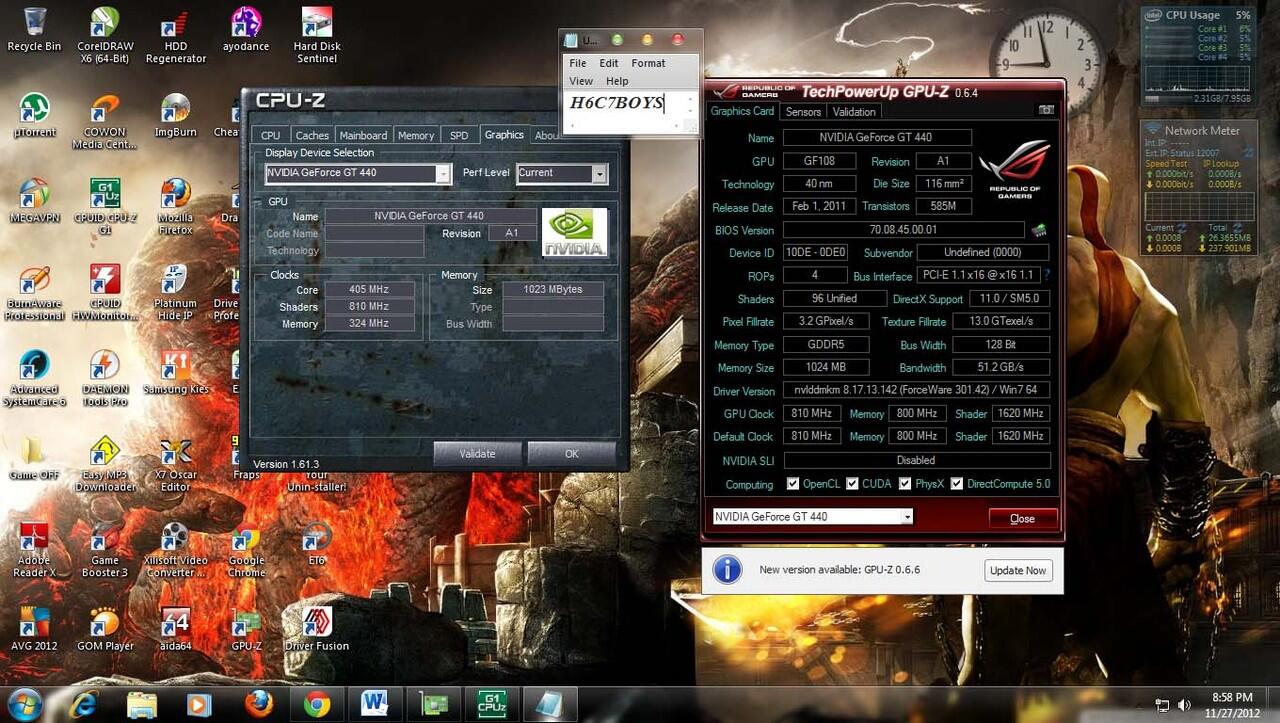This screenshot has height=723, width=1280.
Task: Open Samsung Kies desktop shortcut
Action: tap(175, 372)
